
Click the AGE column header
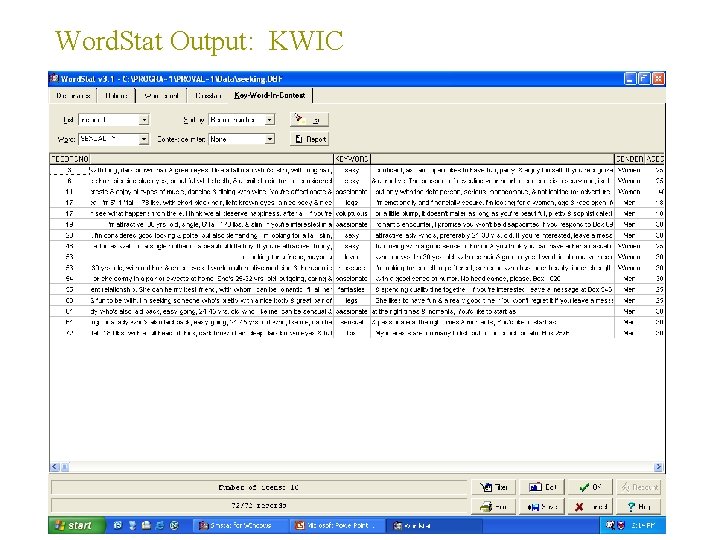[x=654, y=159]
